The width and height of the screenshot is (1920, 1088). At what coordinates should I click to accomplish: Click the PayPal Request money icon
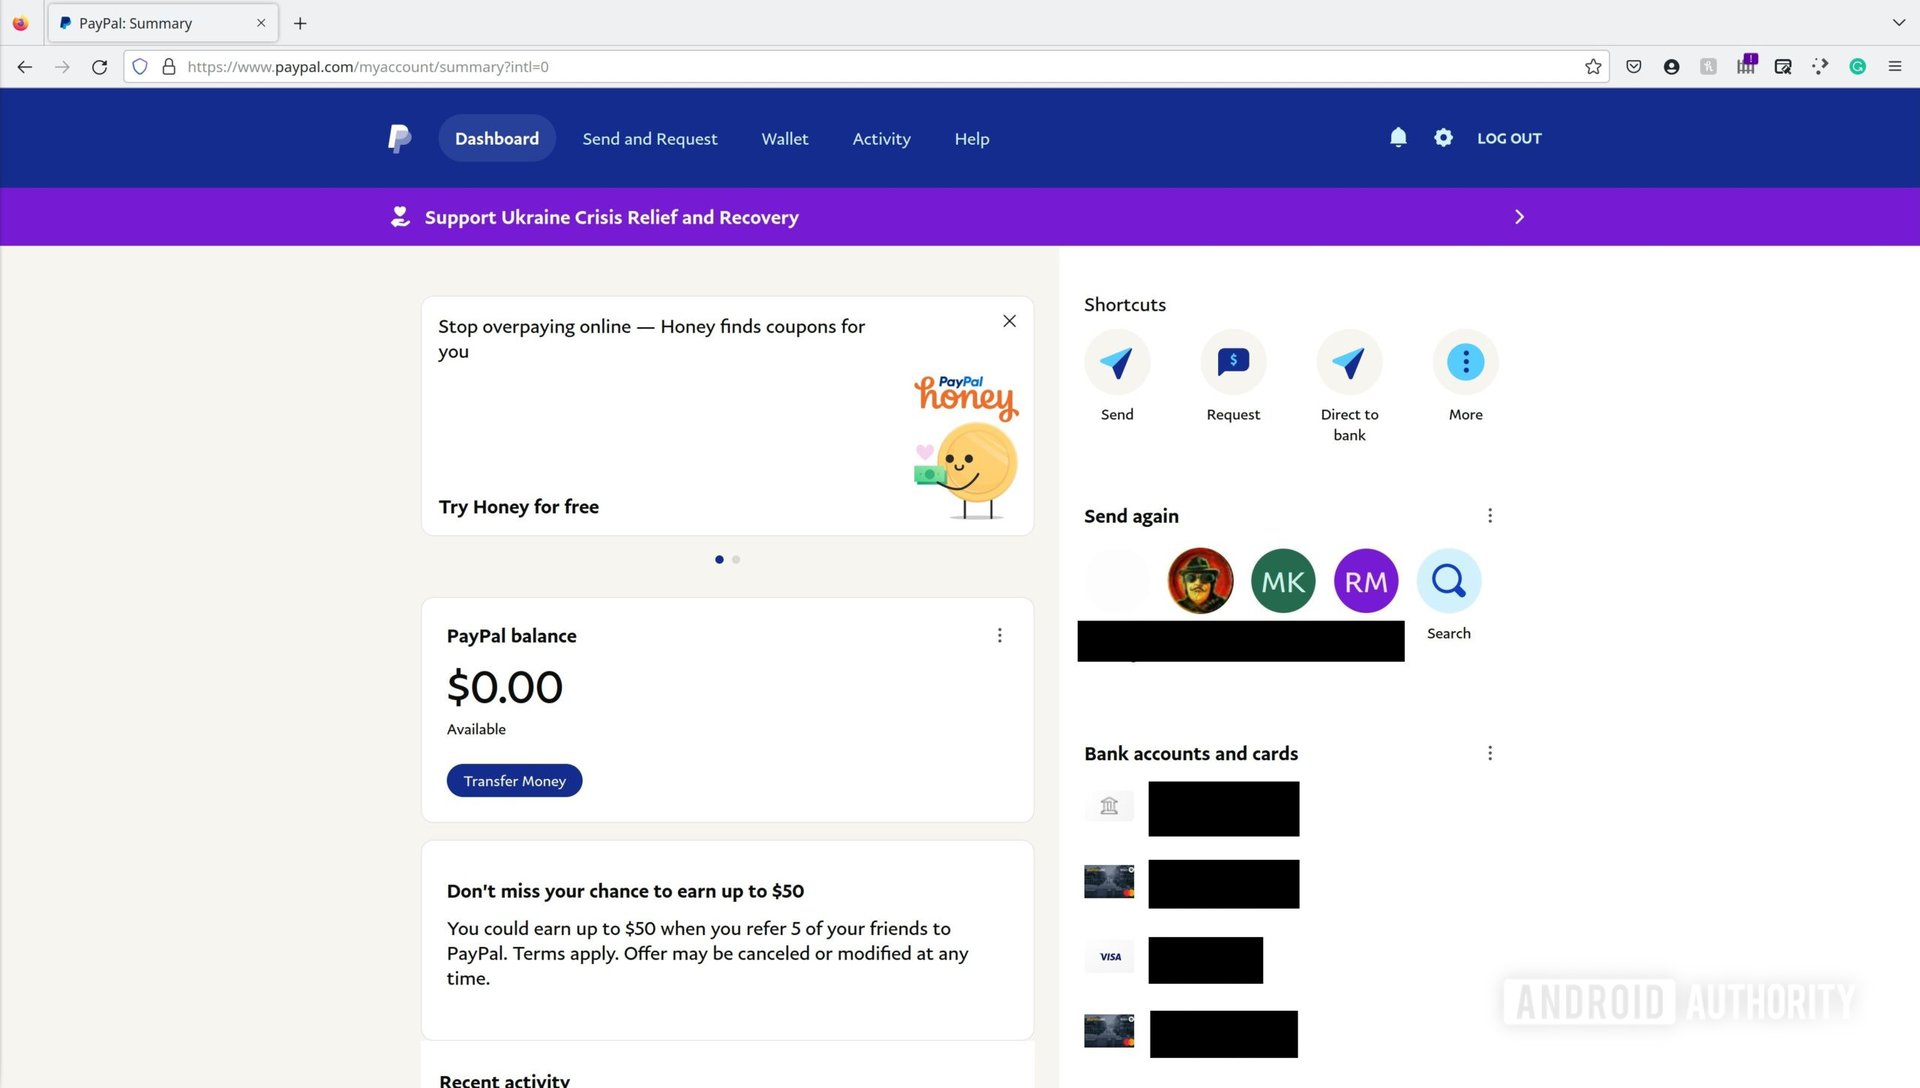click(x=1232, y=361)
